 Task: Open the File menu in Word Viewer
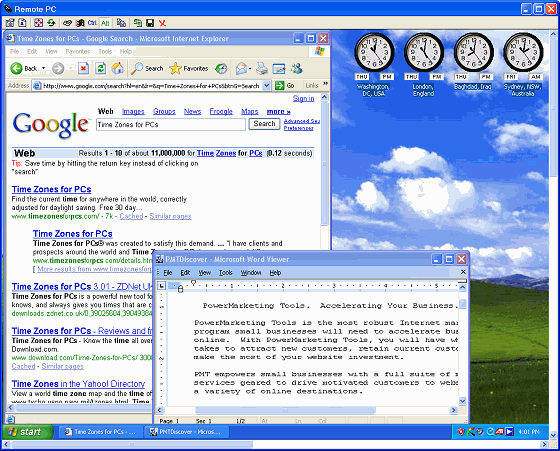(x=168, y=273)
